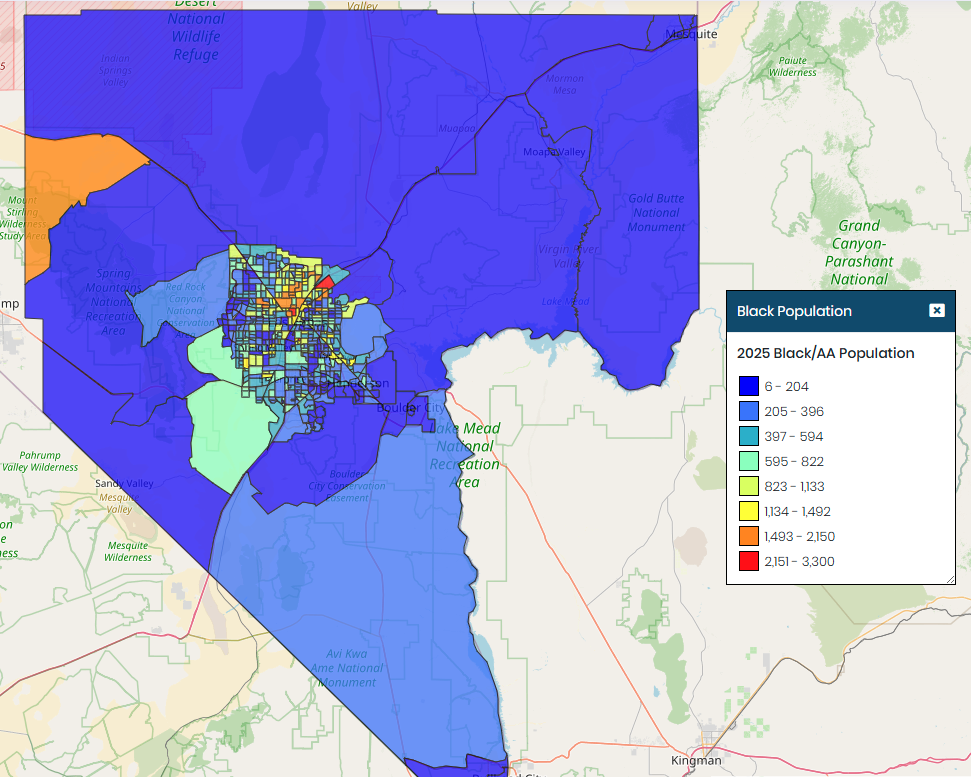Click the Gold Butte National Monument label
This screenshot has width=971, height=777.
pyautogui.click(x=656, y=212)
